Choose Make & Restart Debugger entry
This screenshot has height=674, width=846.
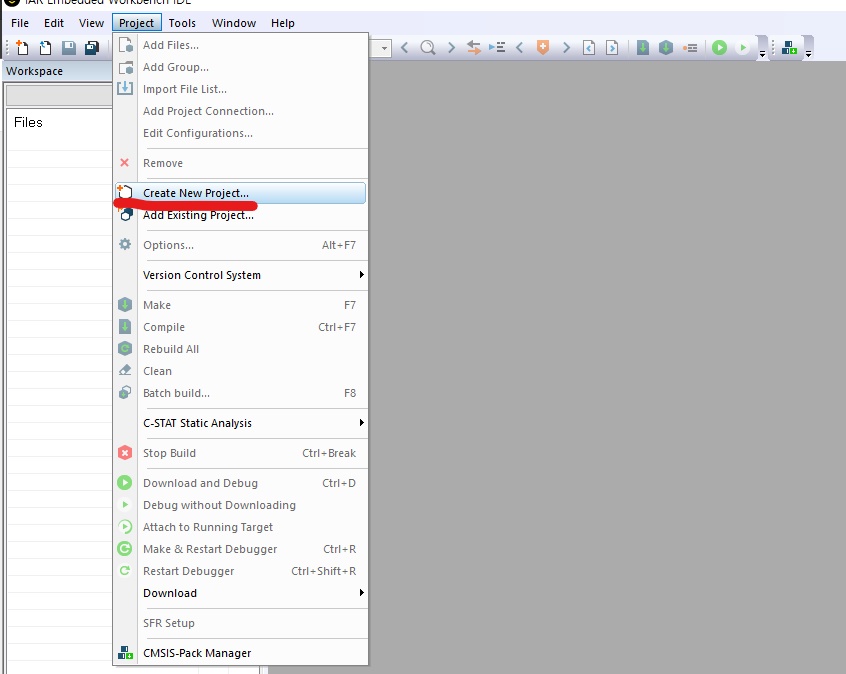[x=241, y=549]
